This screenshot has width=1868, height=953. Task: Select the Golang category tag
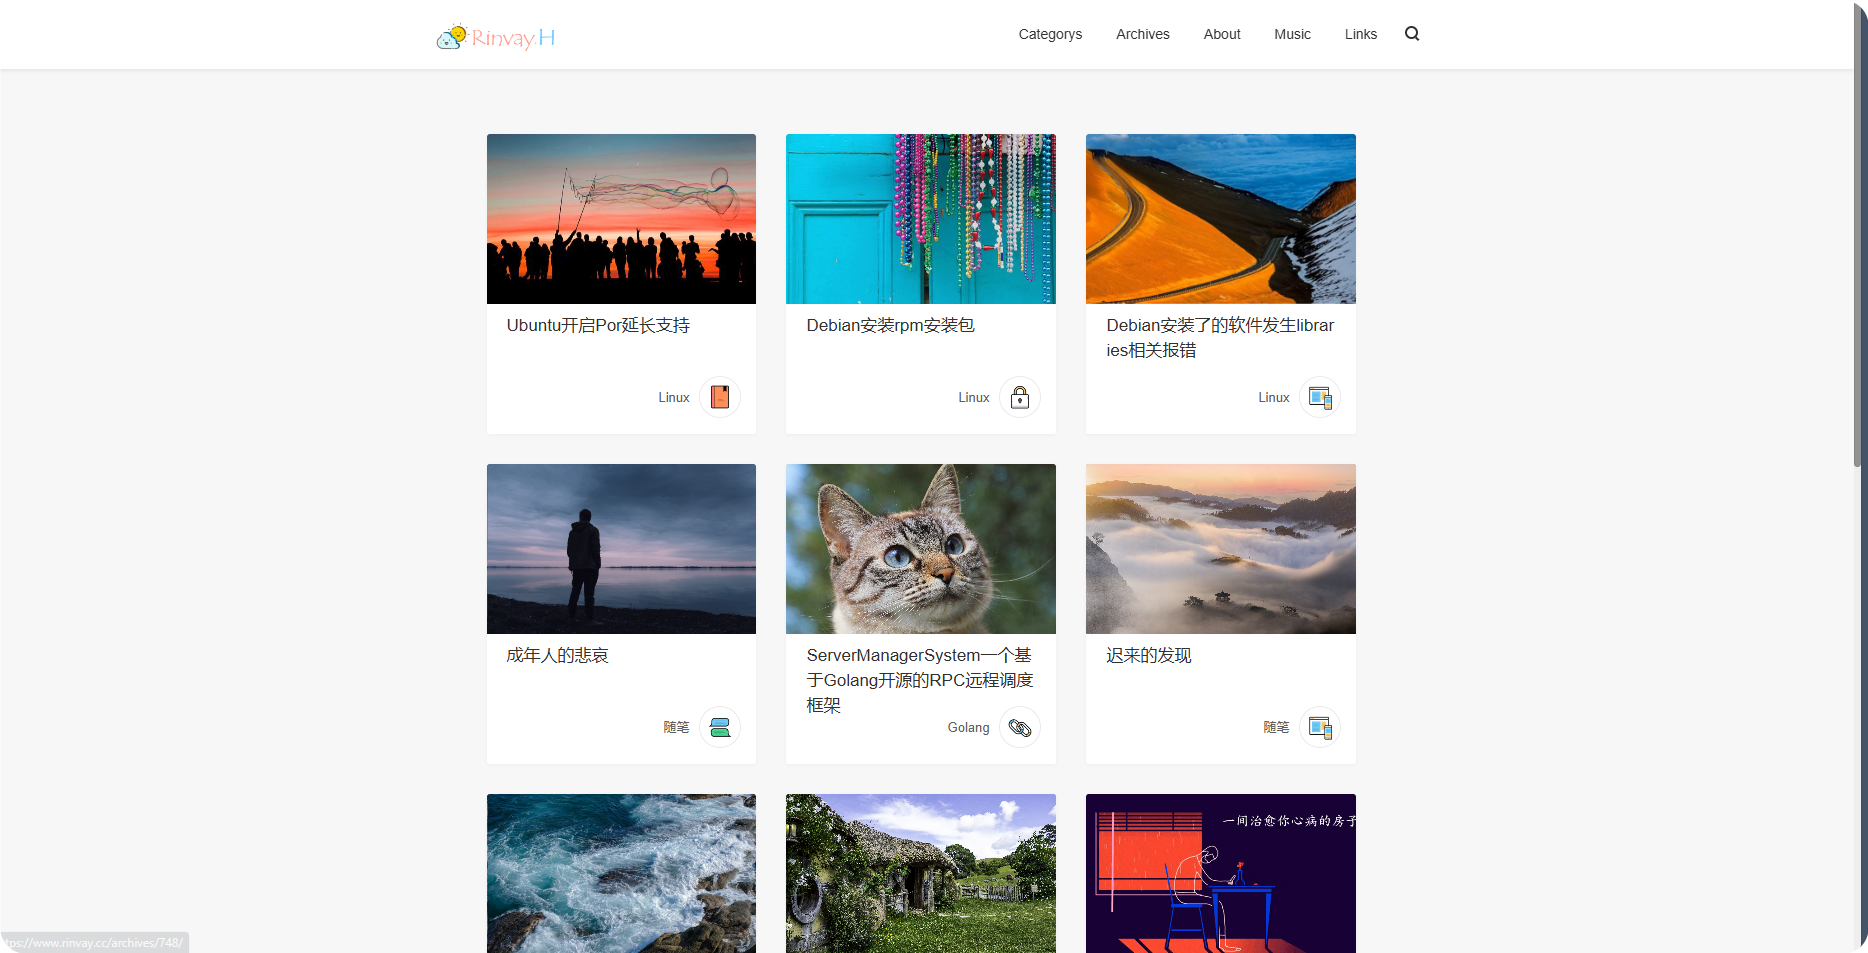(x=968, y=727)
